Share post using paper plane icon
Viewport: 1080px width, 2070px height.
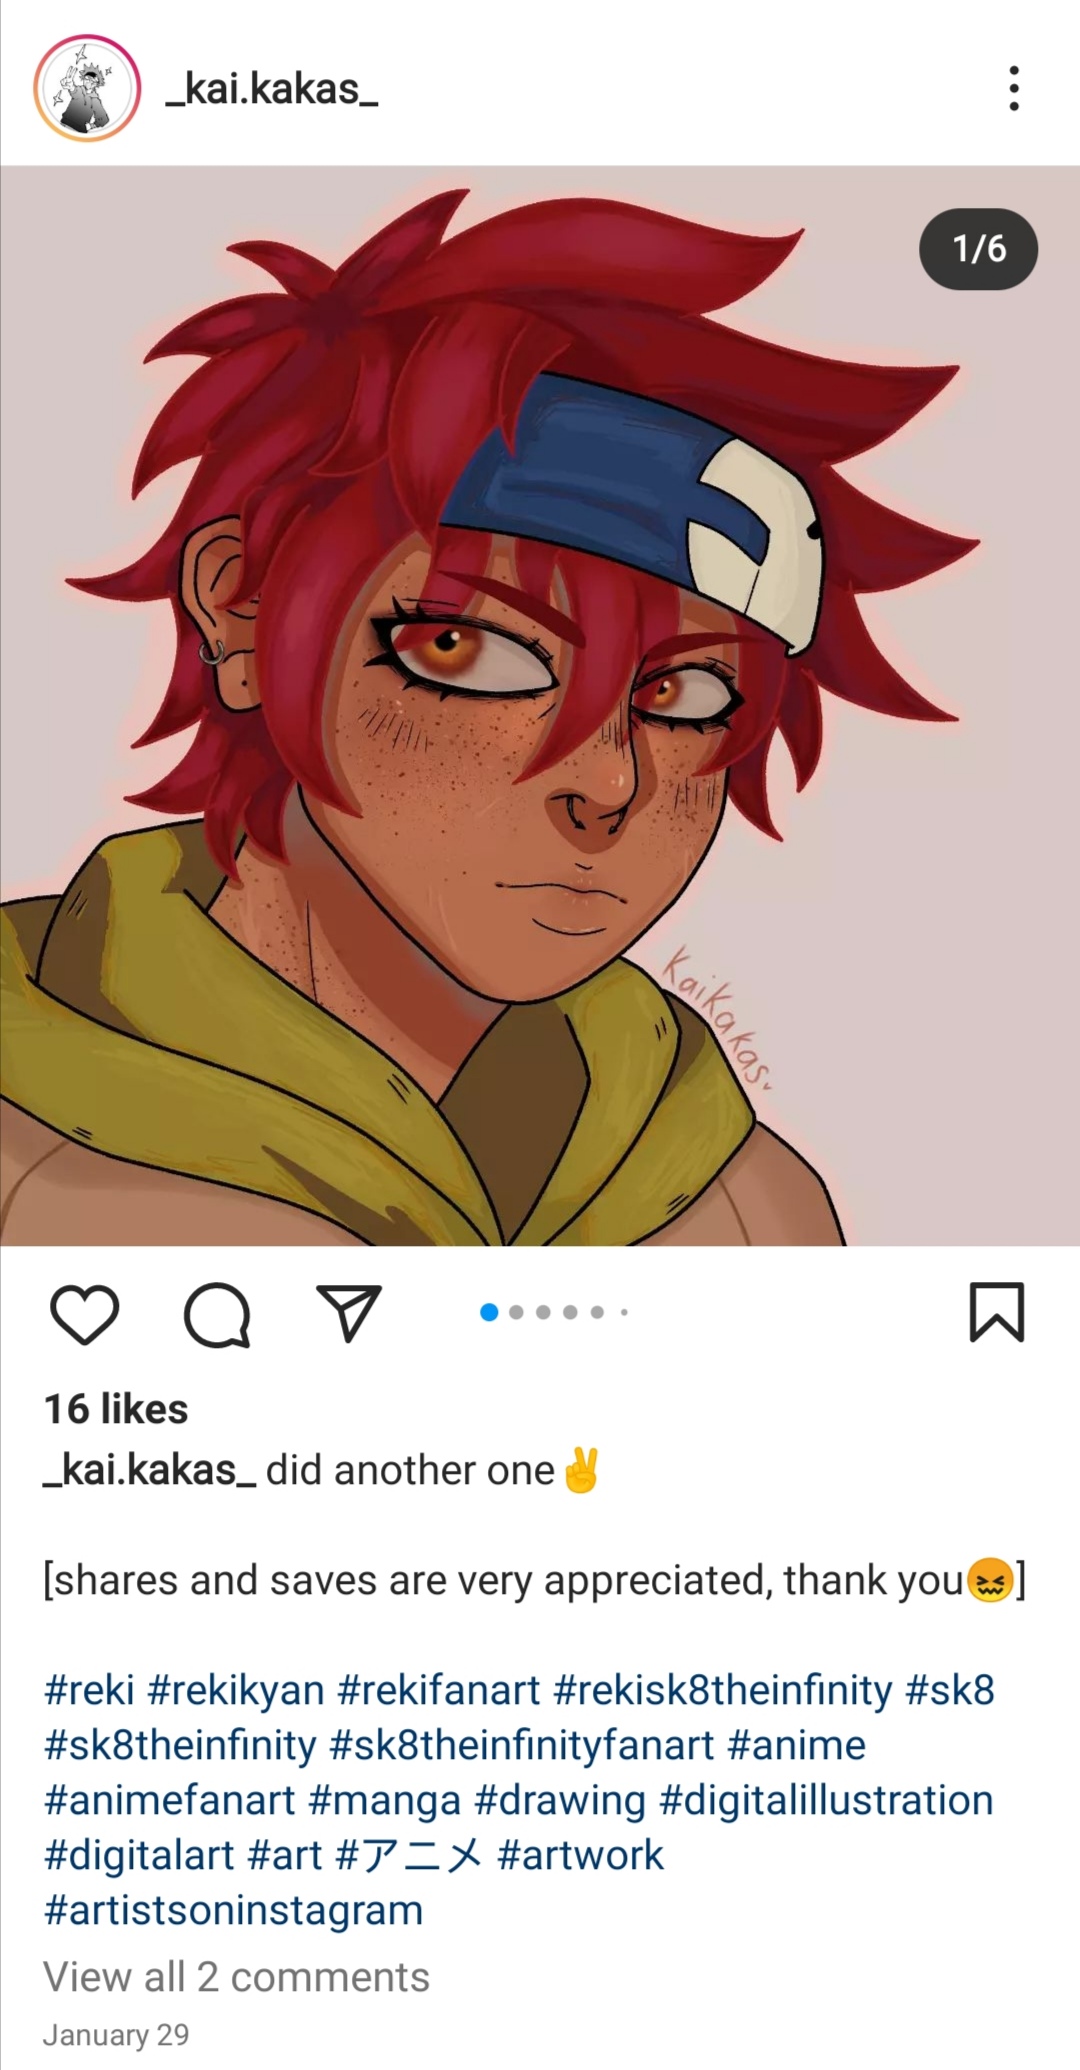pos(349,1312)
